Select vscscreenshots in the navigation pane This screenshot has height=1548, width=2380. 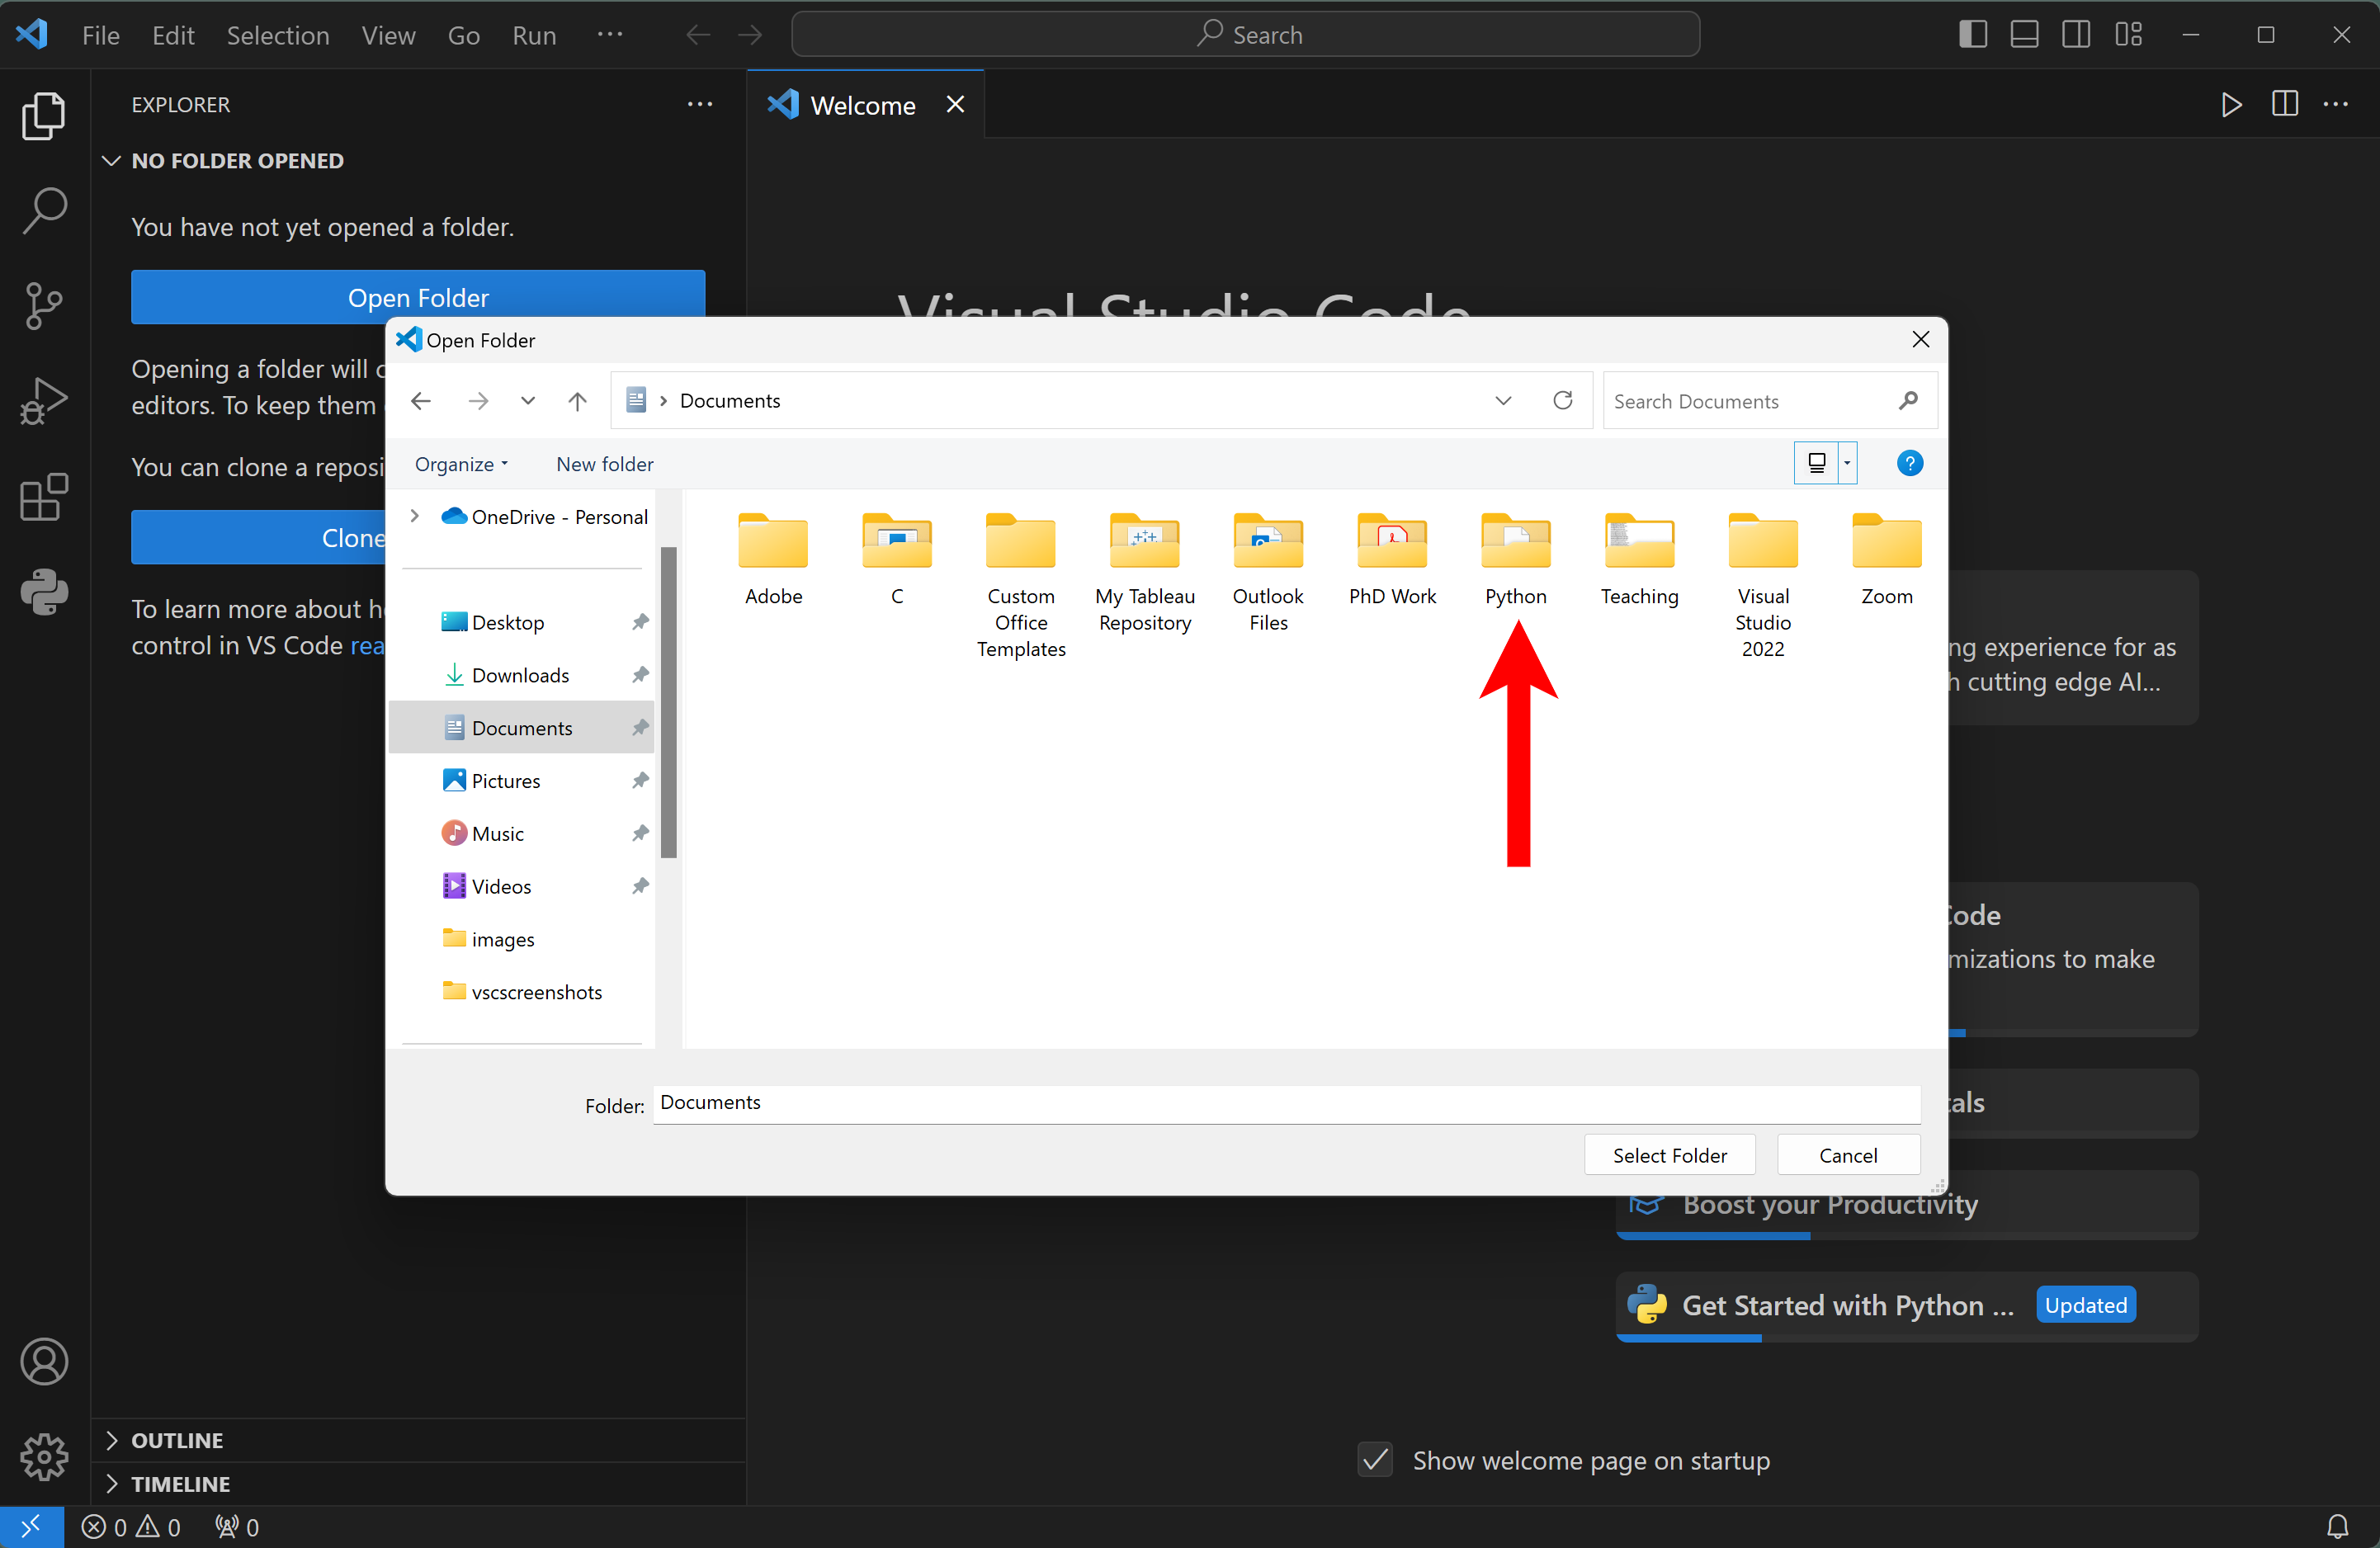[520, 992]
